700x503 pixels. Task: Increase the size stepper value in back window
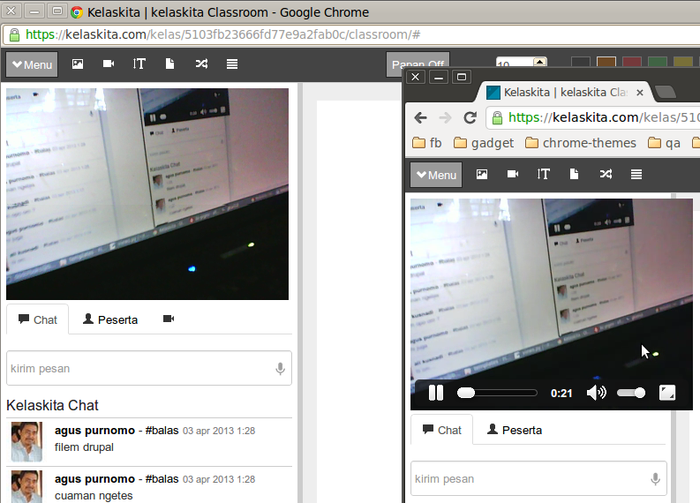point(540,61)
